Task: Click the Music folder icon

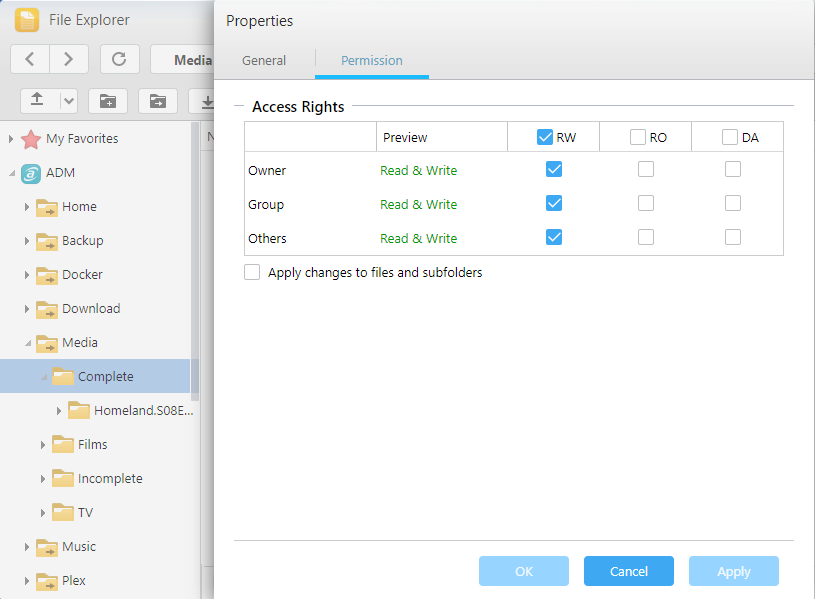Action: coord(47,548)
